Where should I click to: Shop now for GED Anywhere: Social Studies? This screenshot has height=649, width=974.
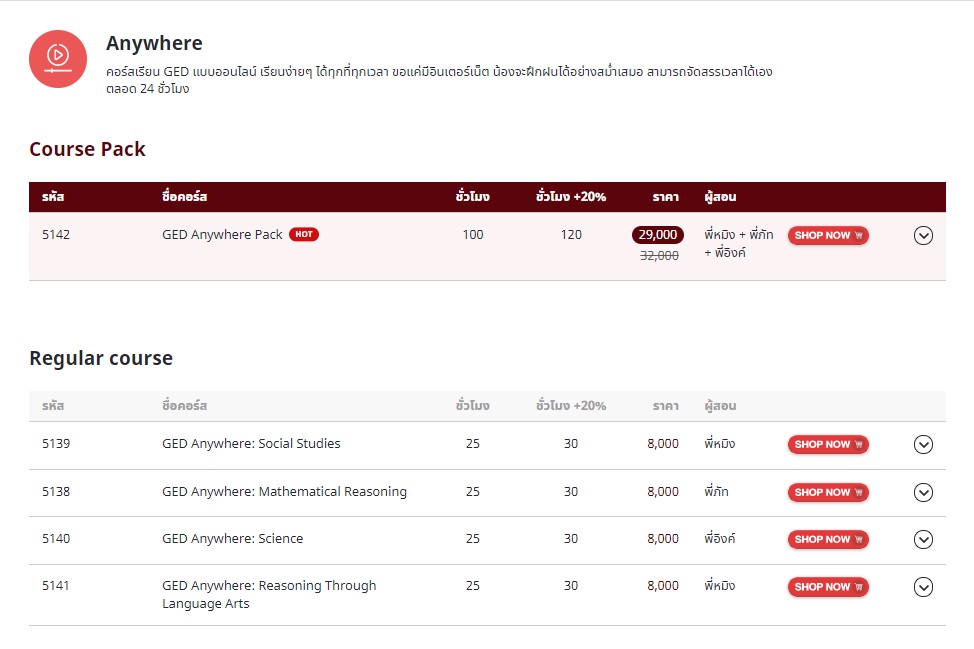coord(828,445)
